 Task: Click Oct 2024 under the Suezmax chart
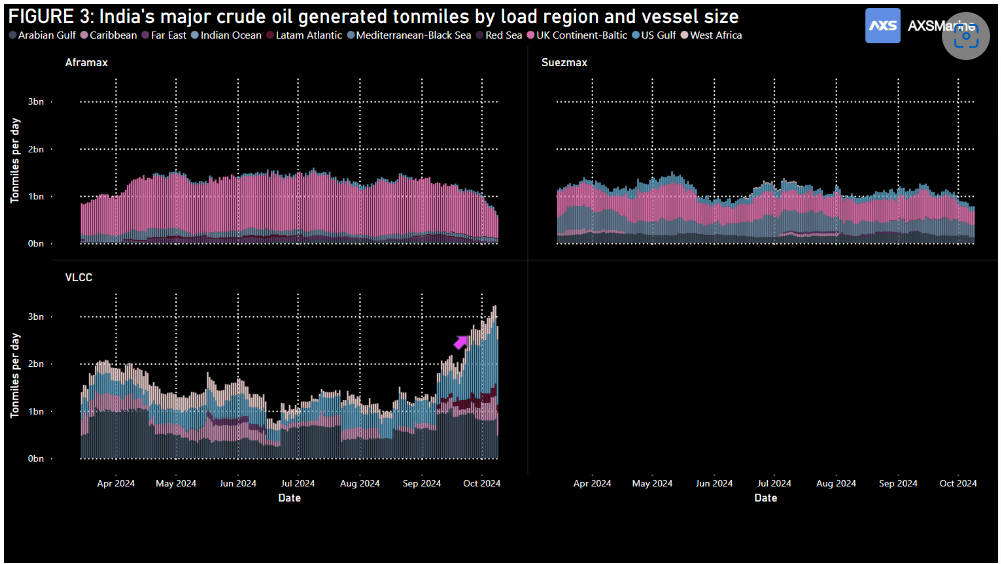[x=958, y=484]
